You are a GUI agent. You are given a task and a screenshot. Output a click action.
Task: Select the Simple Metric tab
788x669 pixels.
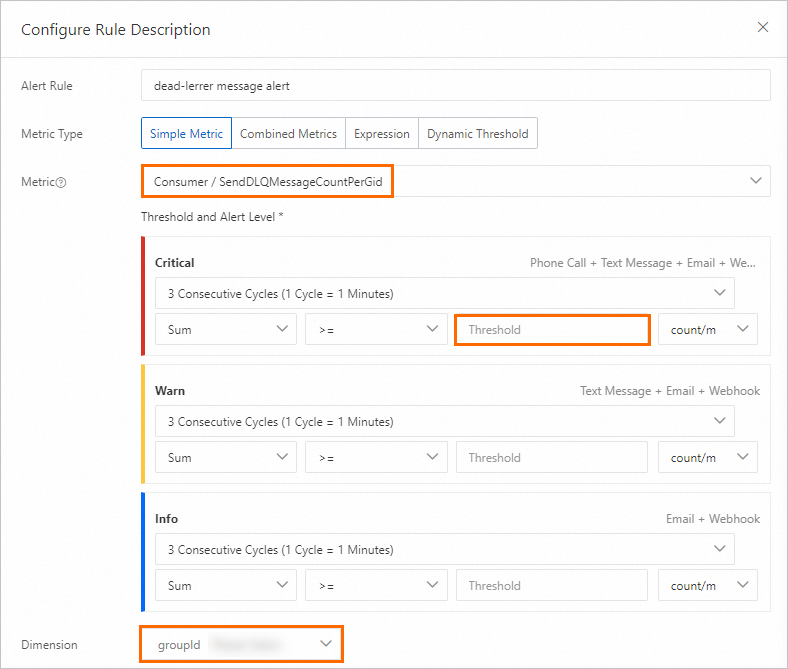click(187, 134)
